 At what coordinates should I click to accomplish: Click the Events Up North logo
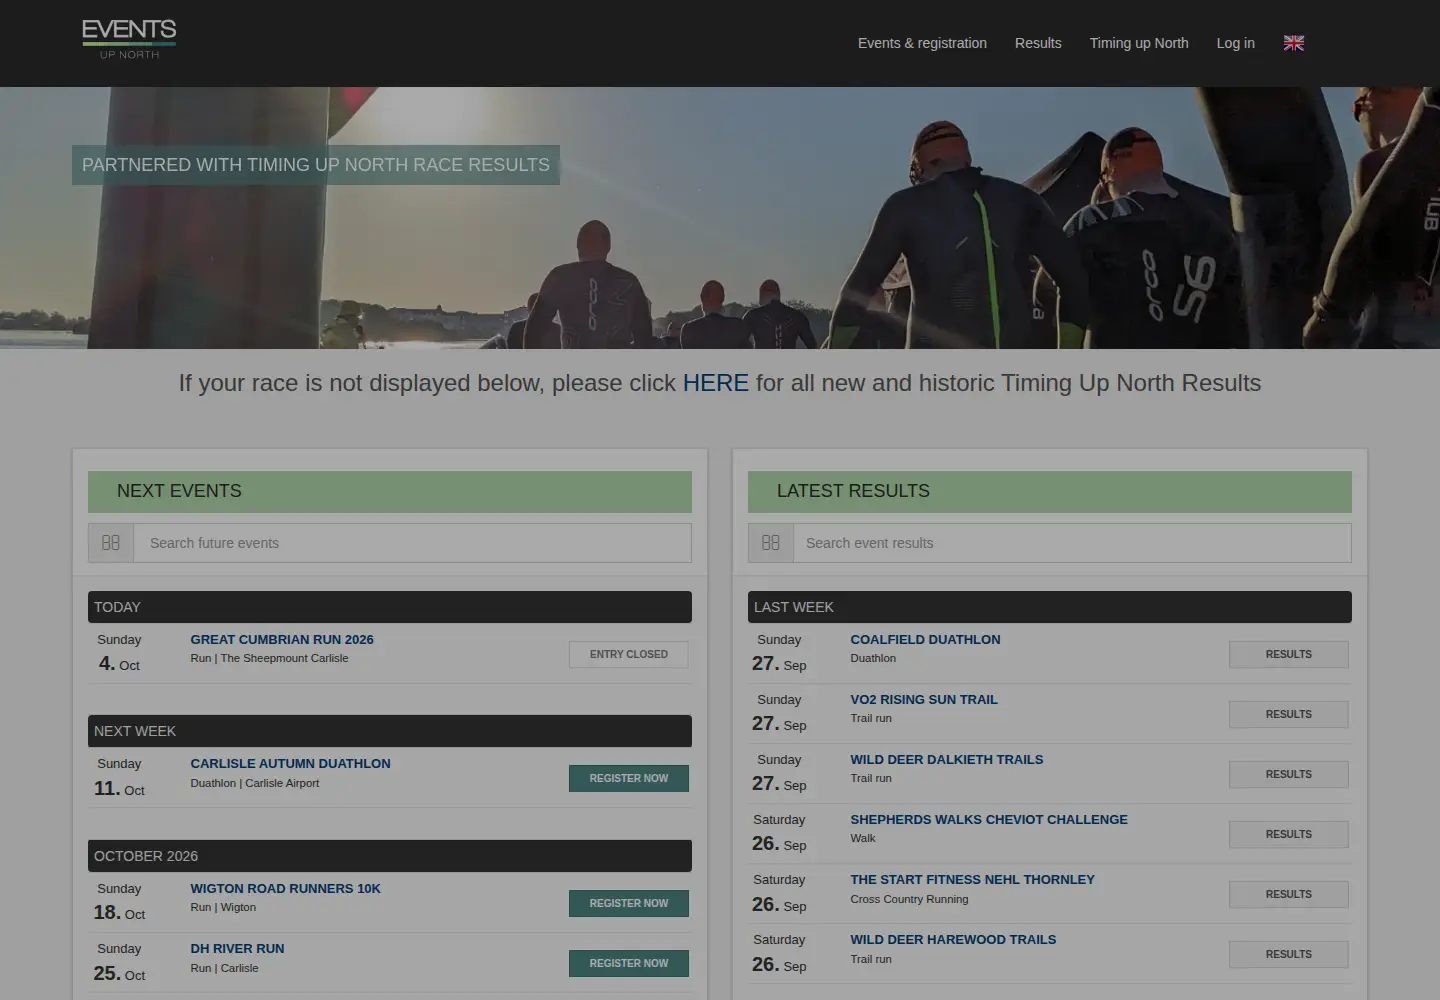point(129,40)
